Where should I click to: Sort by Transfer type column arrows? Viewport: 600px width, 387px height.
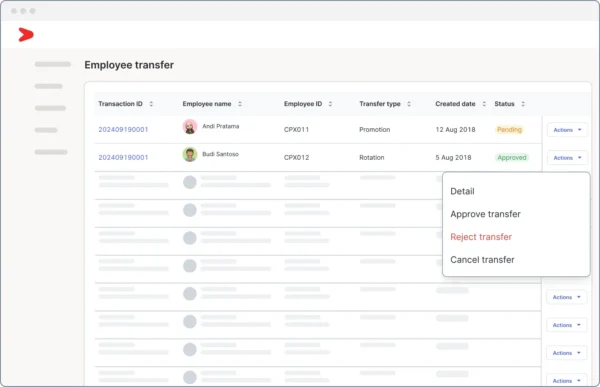point(409,104)
